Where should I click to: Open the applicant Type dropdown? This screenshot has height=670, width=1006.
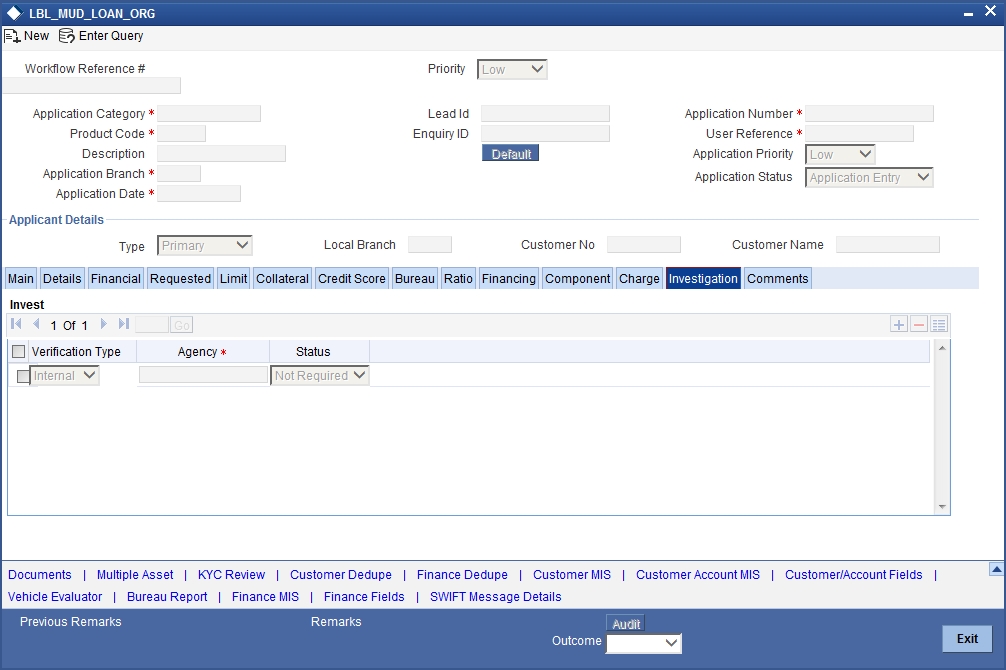(205, 245)
